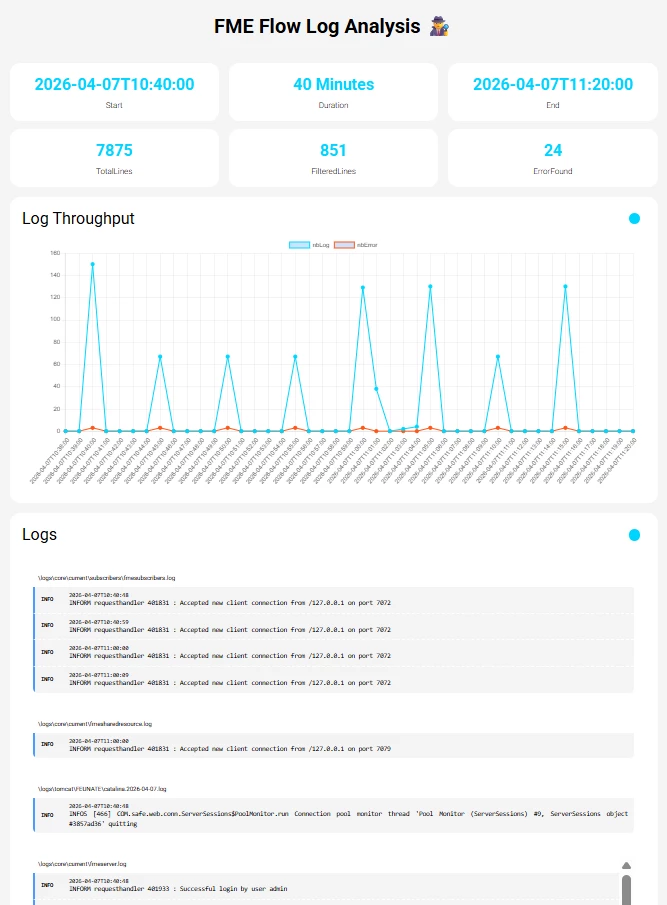Click the scroll-up arrow in the Logs panel

point(626,865)
